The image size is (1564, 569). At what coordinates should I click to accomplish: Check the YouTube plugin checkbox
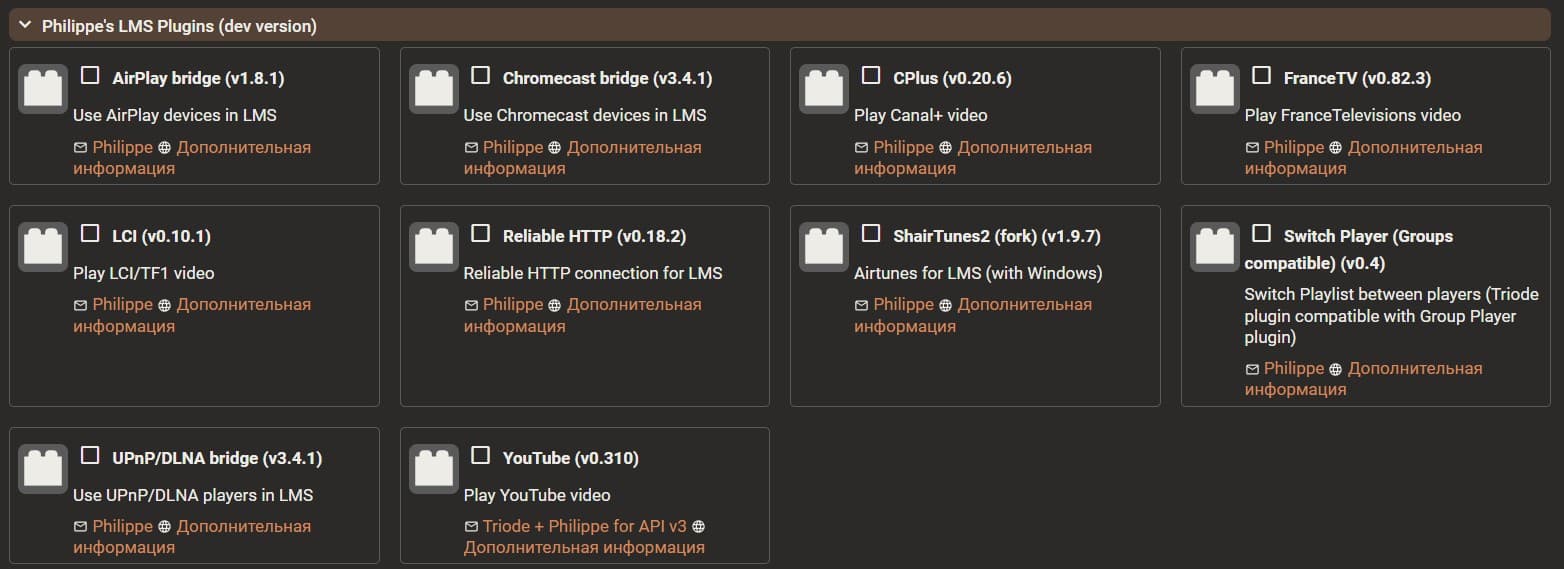tap(481, 456)
